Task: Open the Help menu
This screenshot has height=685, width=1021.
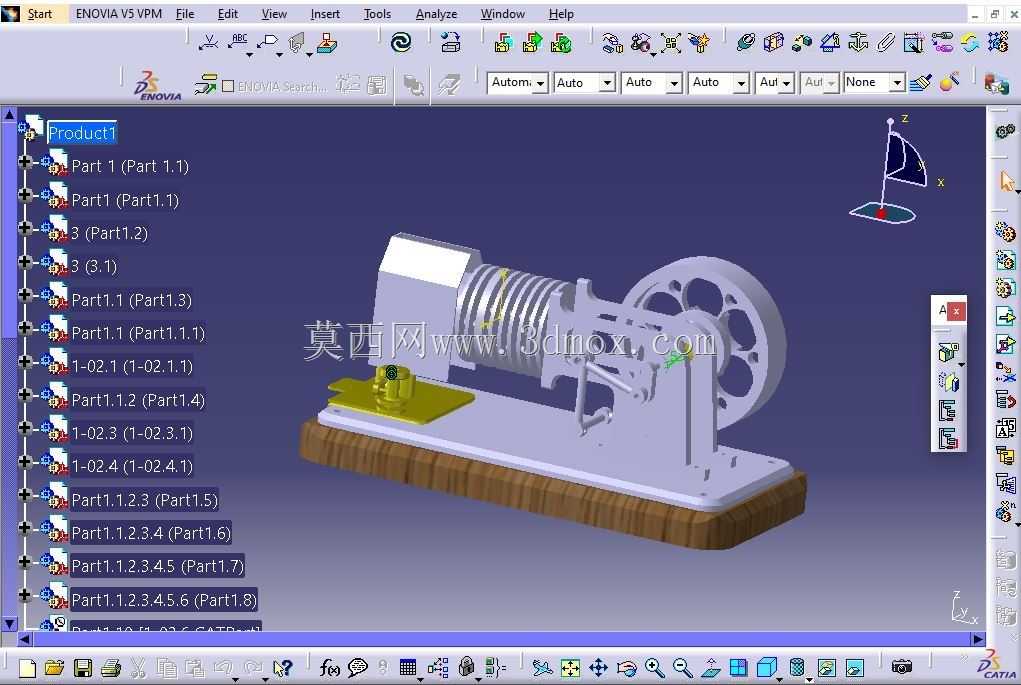Action: 561,14
